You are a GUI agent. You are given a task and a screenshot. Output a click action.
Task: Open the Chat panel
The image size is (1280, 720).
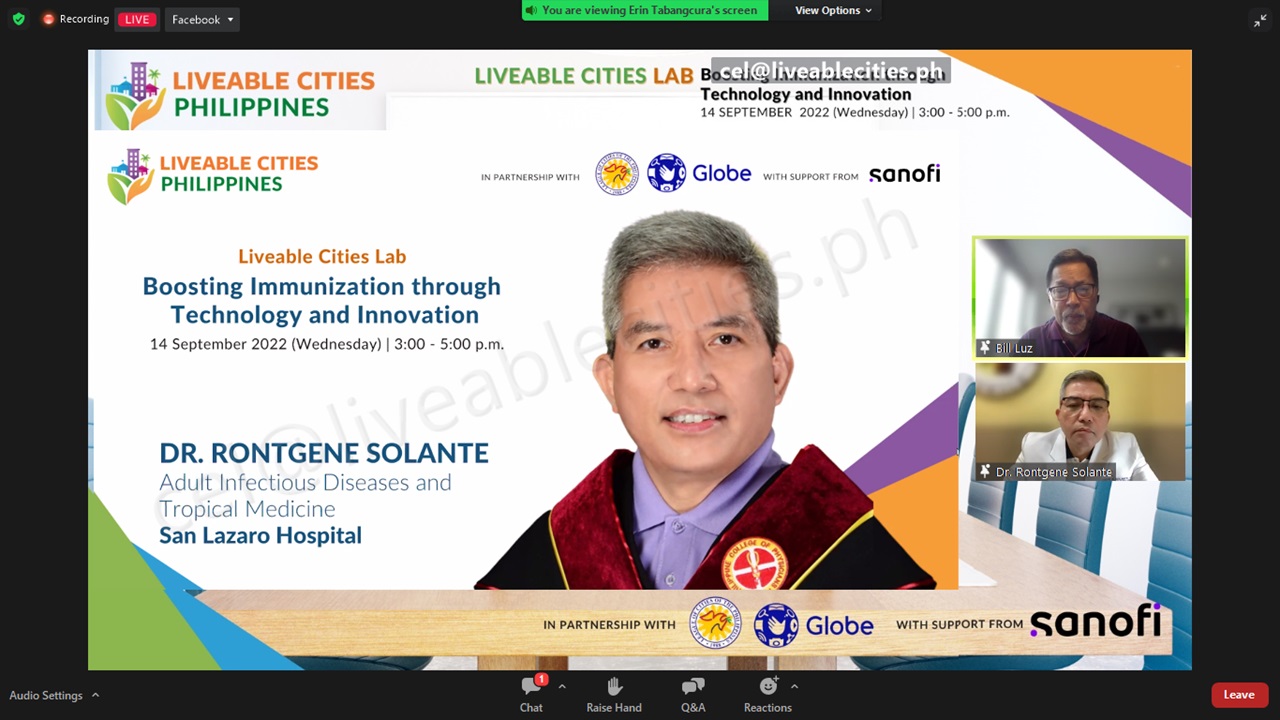531,694
